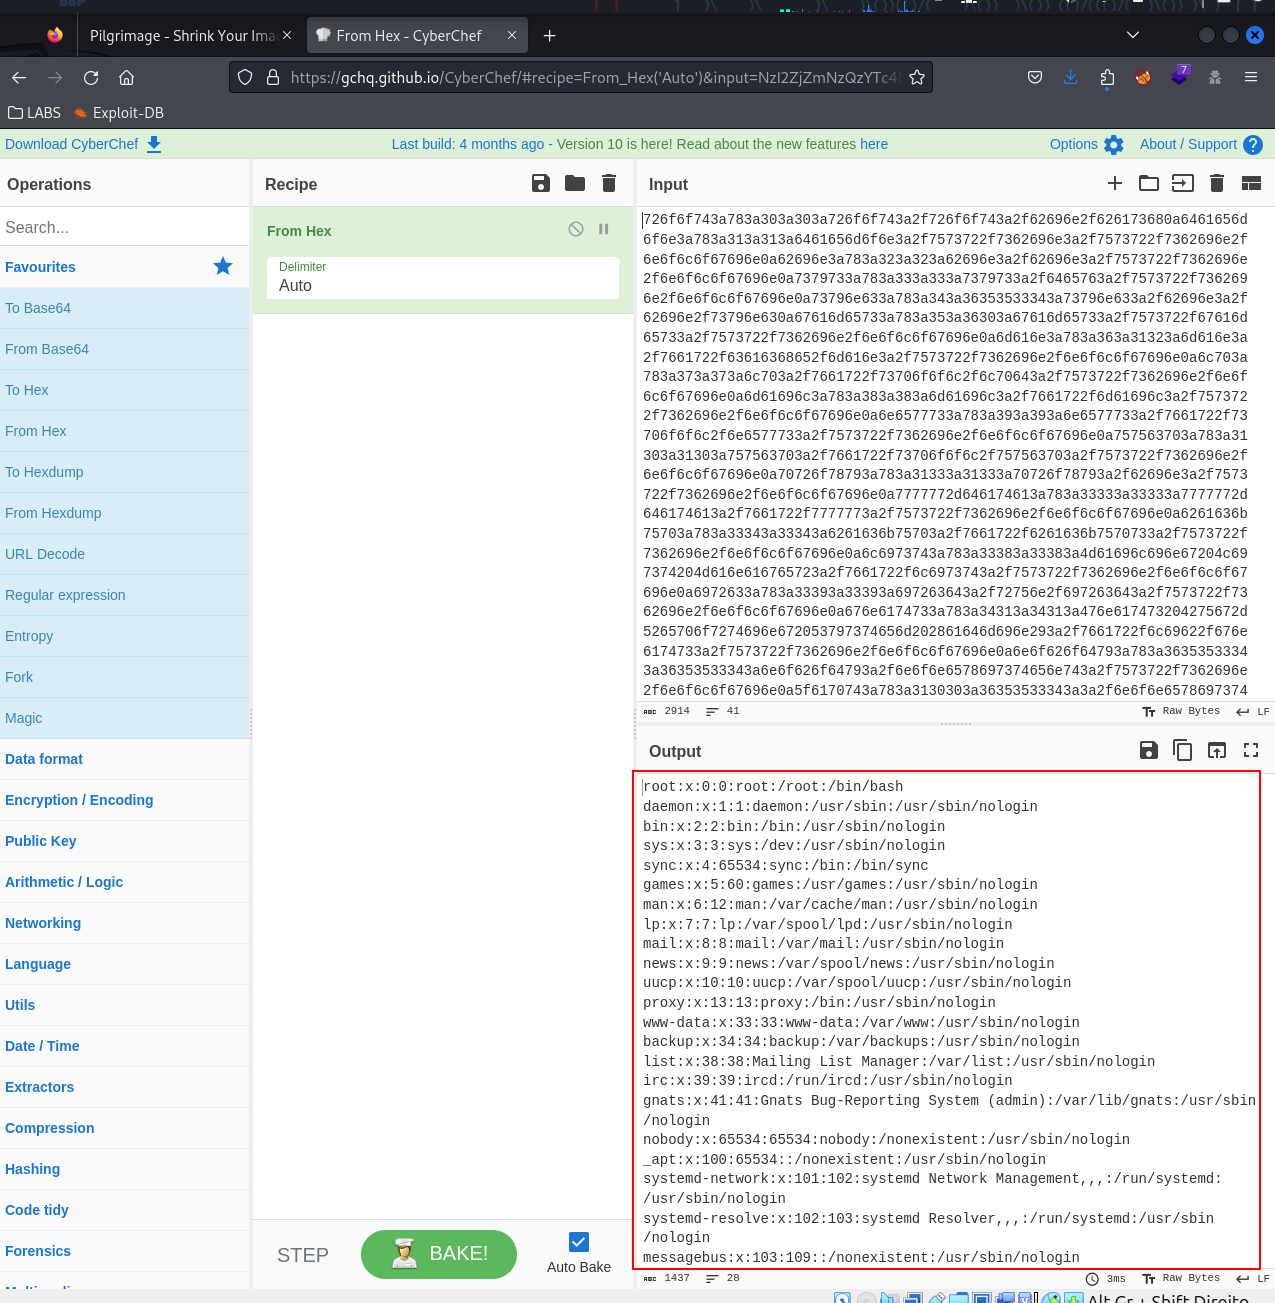Image resolution: width=1275 pixels, height=1303 pixels.
Task: Replace input with output
Action: [x=1217, y=750]
